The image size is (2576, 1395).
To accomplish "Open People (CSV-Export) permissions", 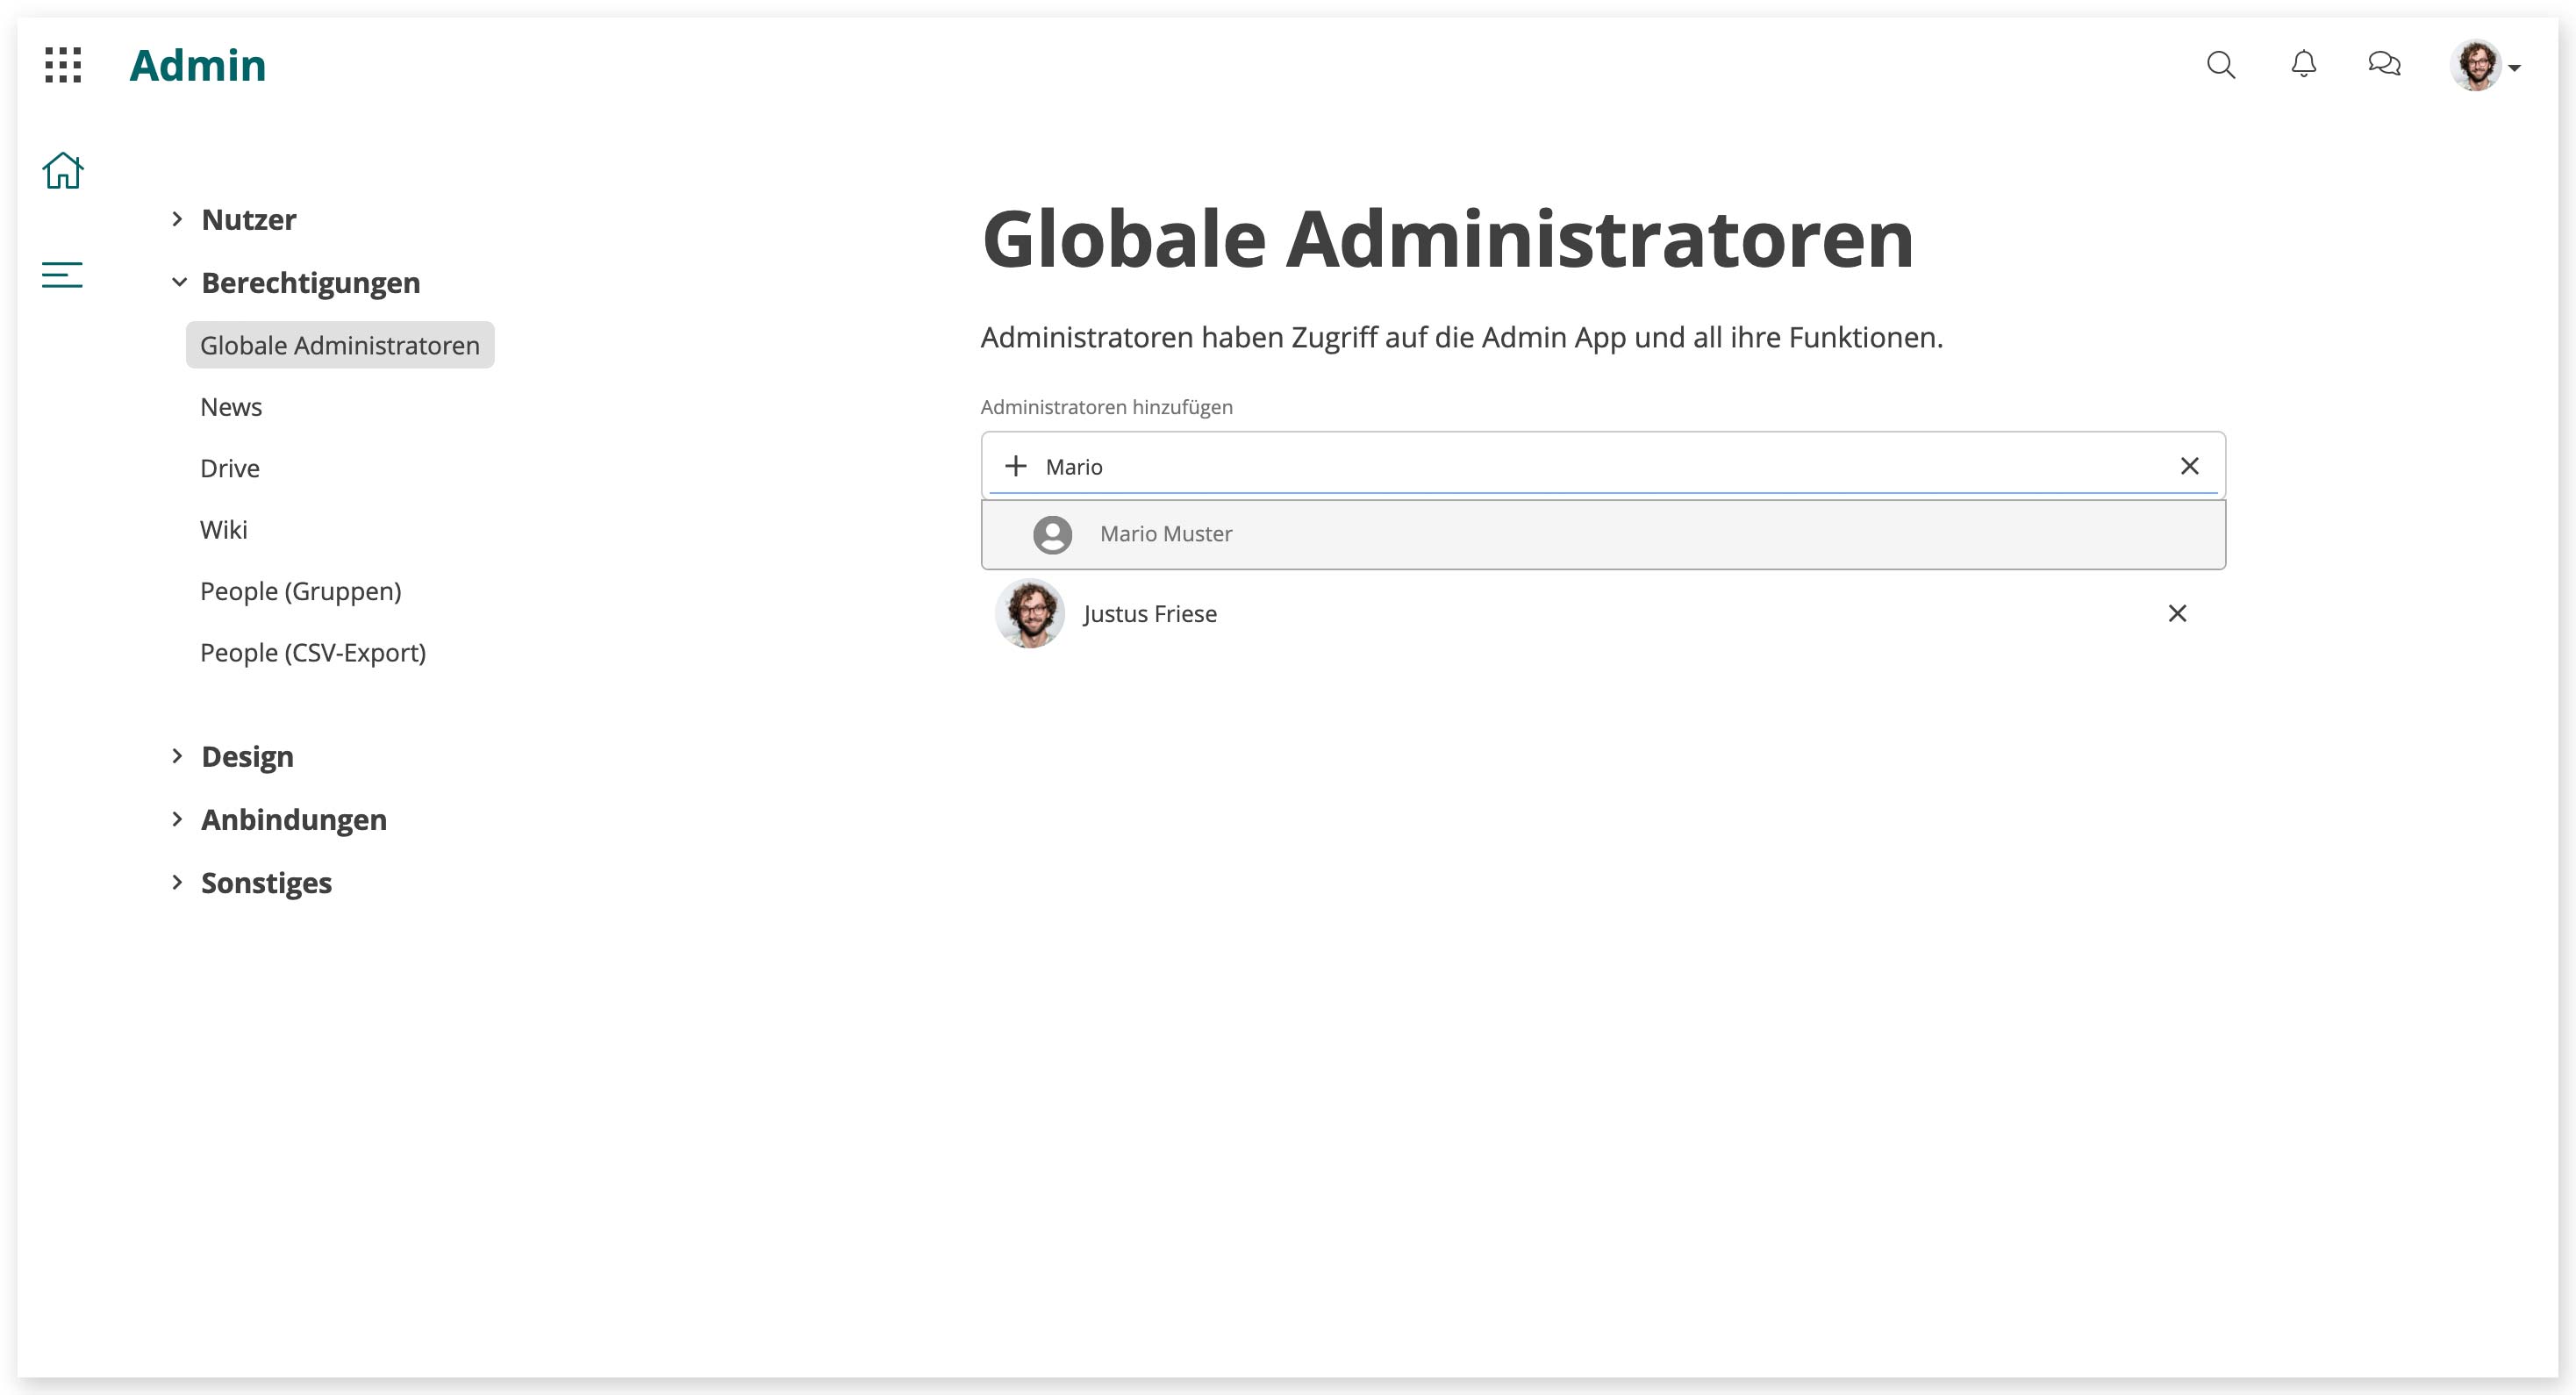I will coord(313,653).
